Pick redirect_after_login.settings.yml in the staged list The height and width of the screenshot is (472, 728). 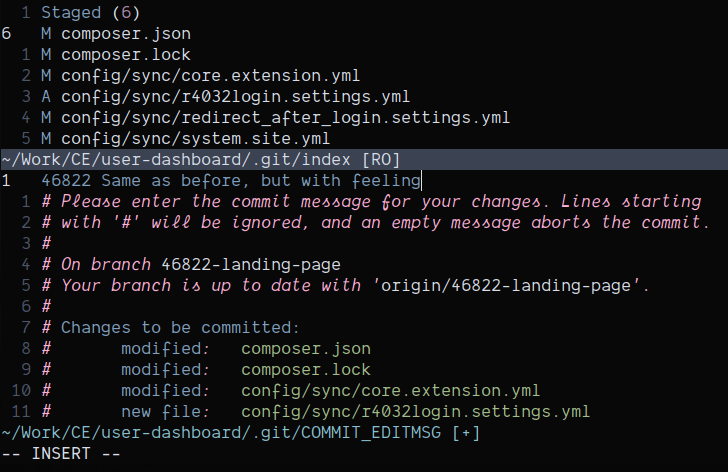[x=285, y=118]
